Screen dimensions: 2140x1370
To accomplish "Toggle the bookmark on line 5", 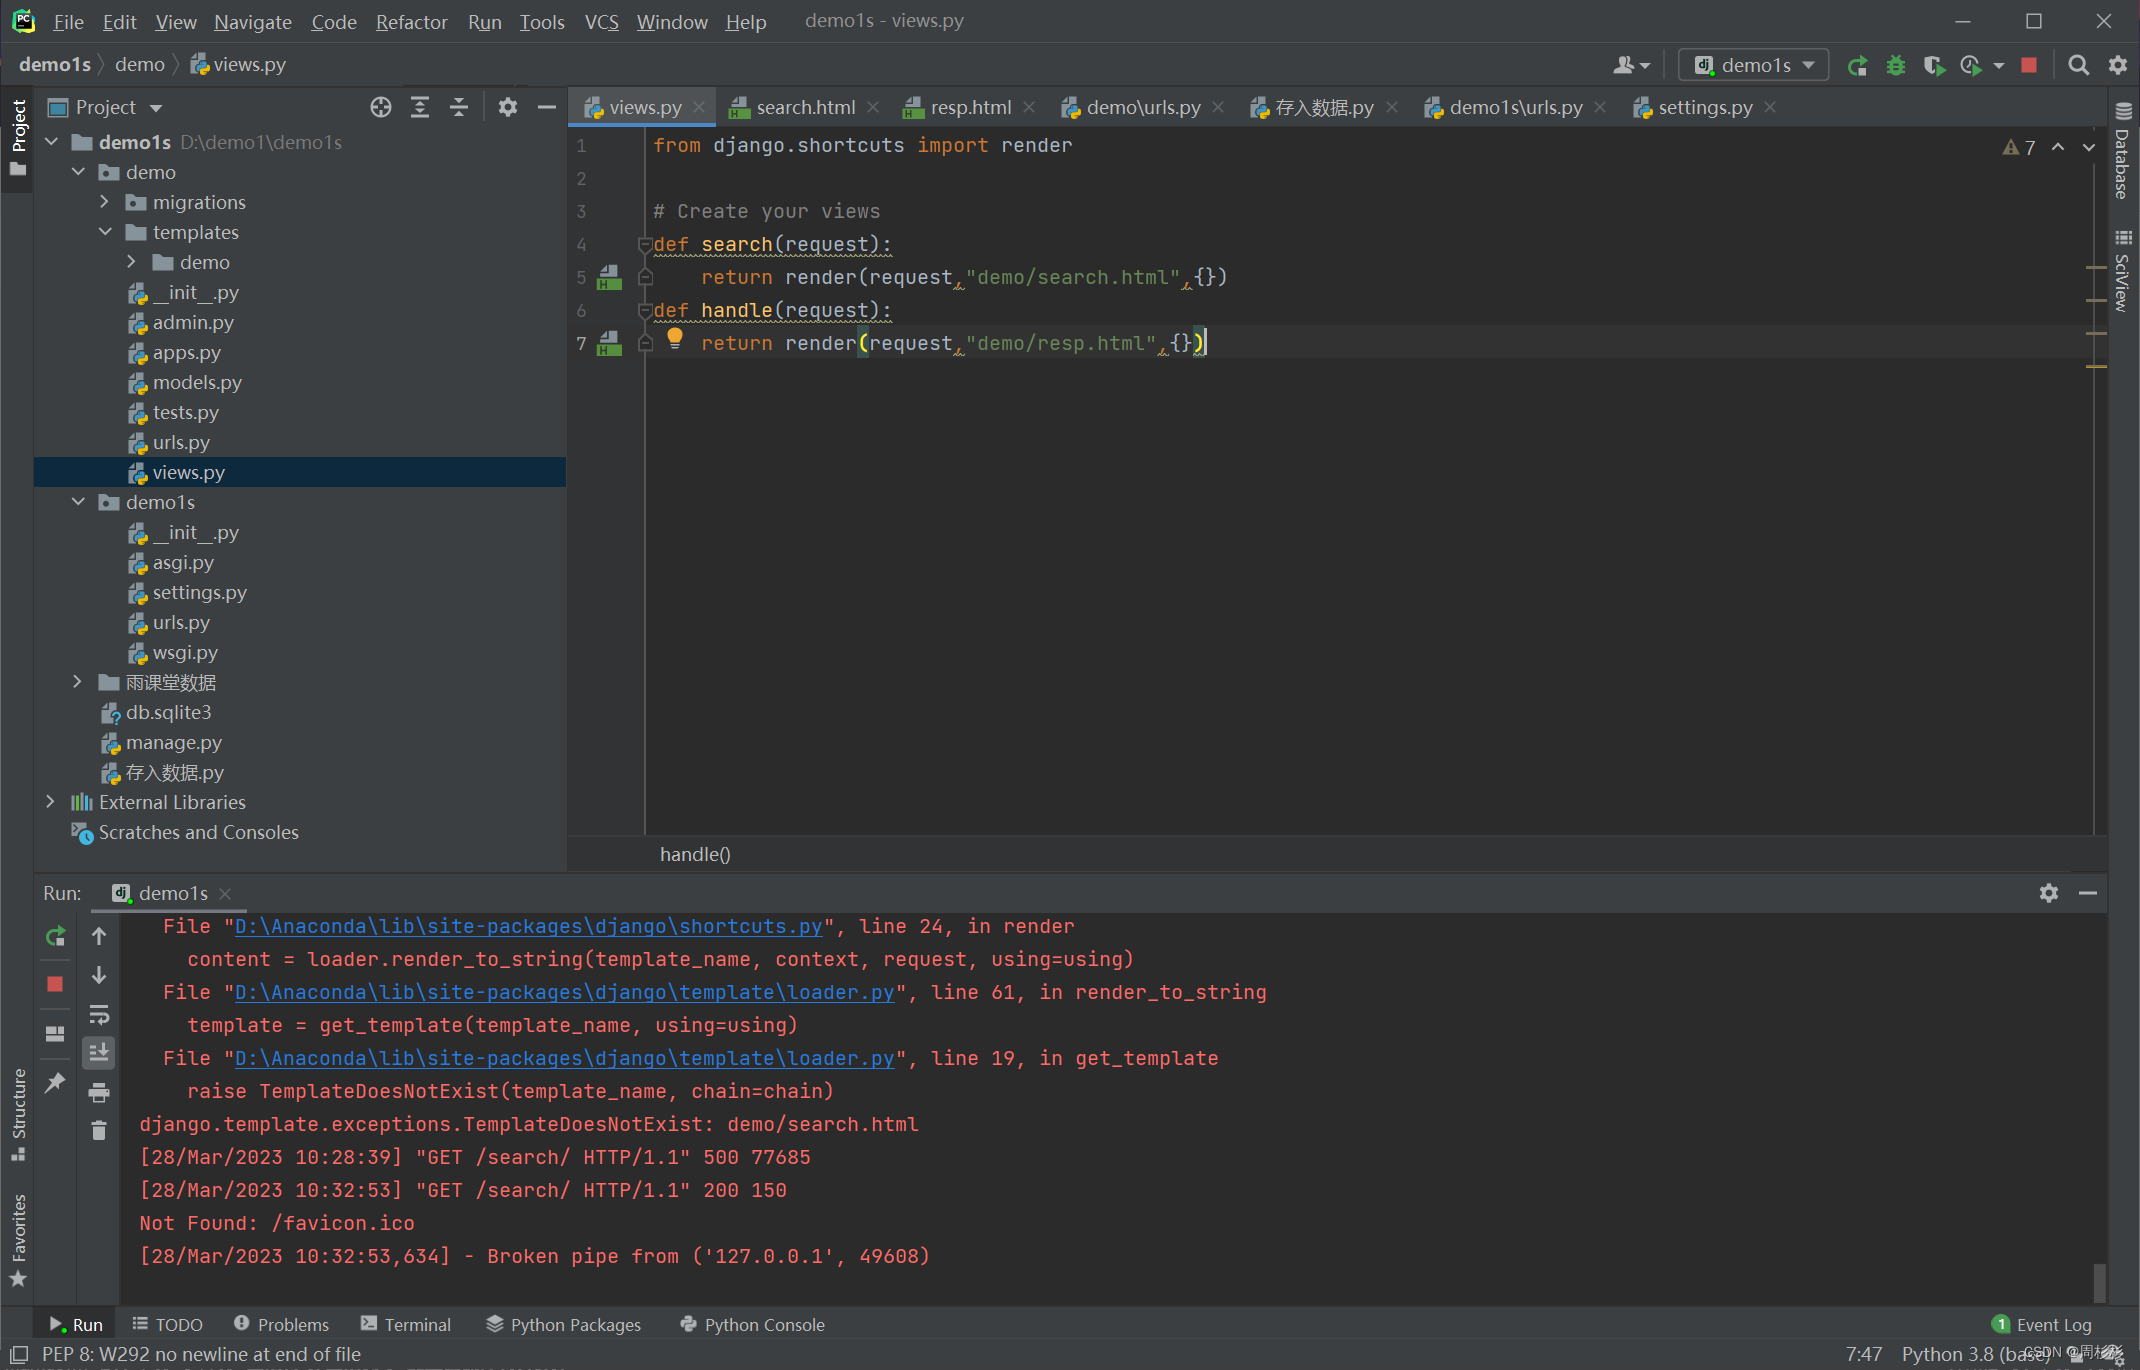I will (x=608, y=276).
